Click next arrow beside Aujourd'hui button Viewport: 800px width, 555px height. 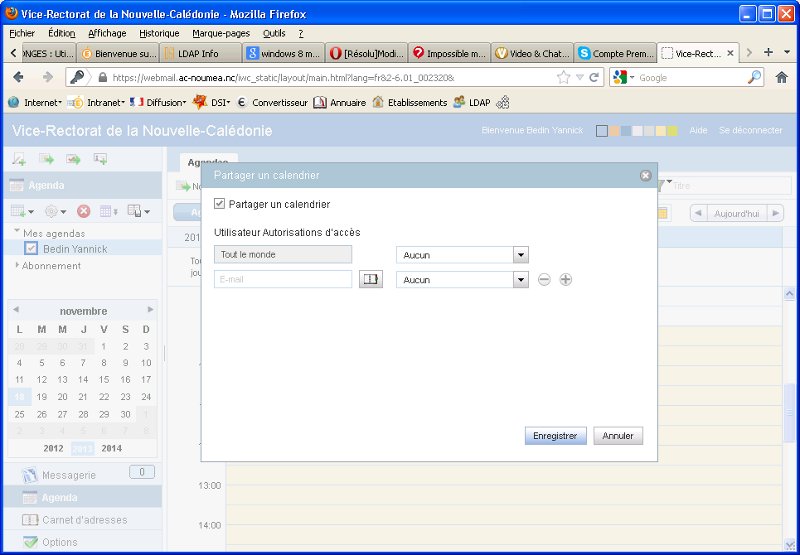pos(775,213)
